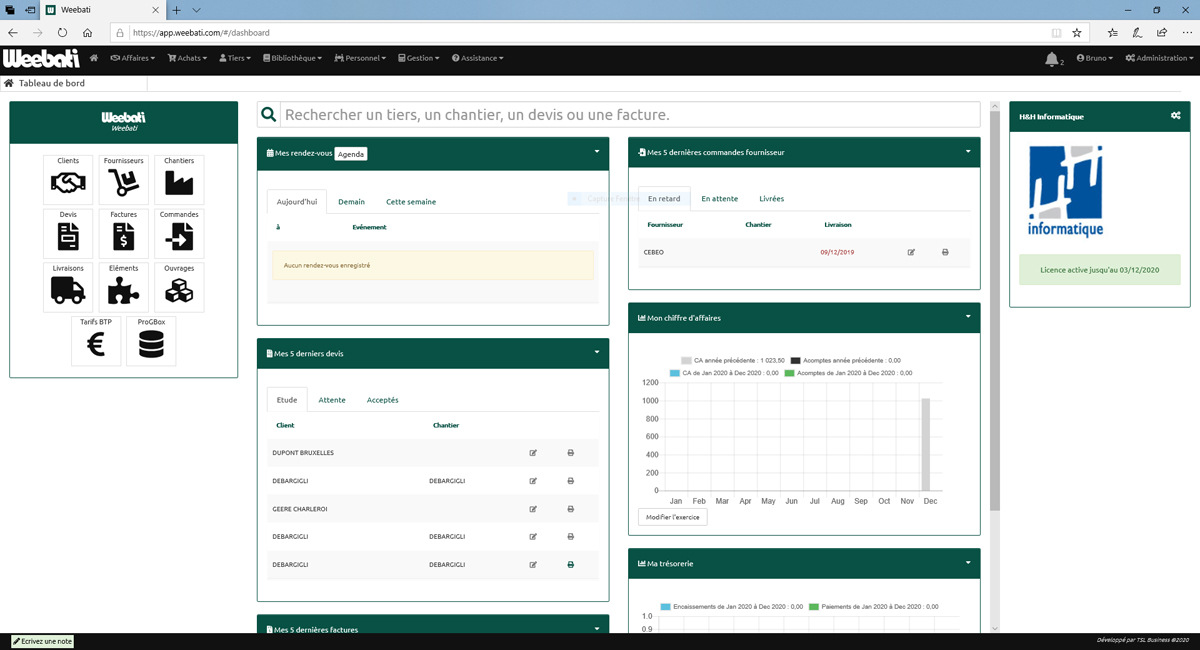Screen dimensions: 1200x650
Task: Click the notifications bell icon
Action: (1051, 59)
